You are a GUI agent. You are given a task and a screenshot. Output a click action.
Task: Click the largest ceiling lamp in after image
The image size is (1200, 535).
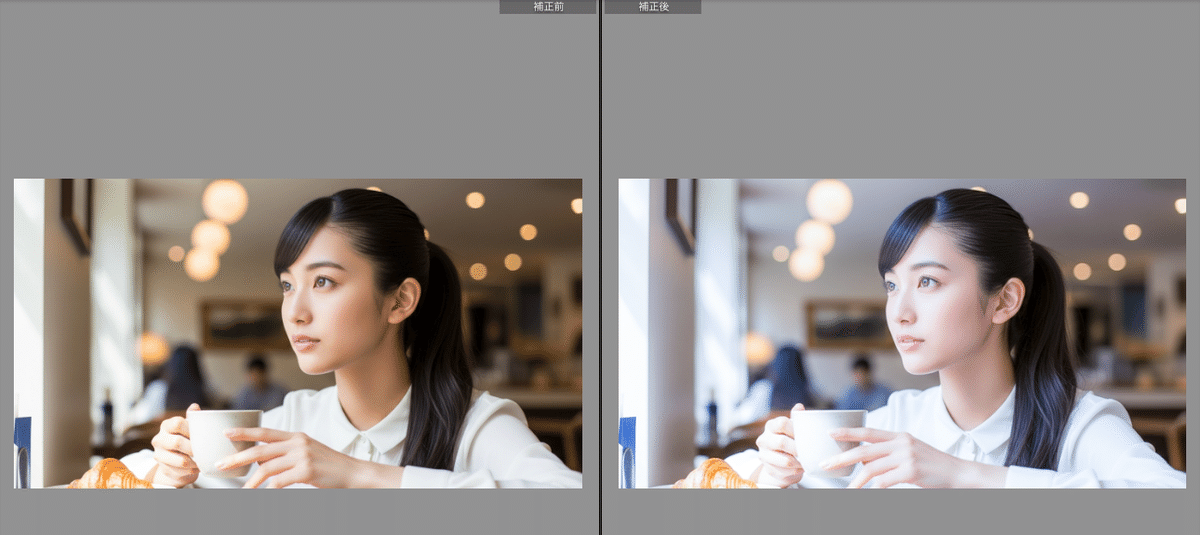click(x=830, y=201)
